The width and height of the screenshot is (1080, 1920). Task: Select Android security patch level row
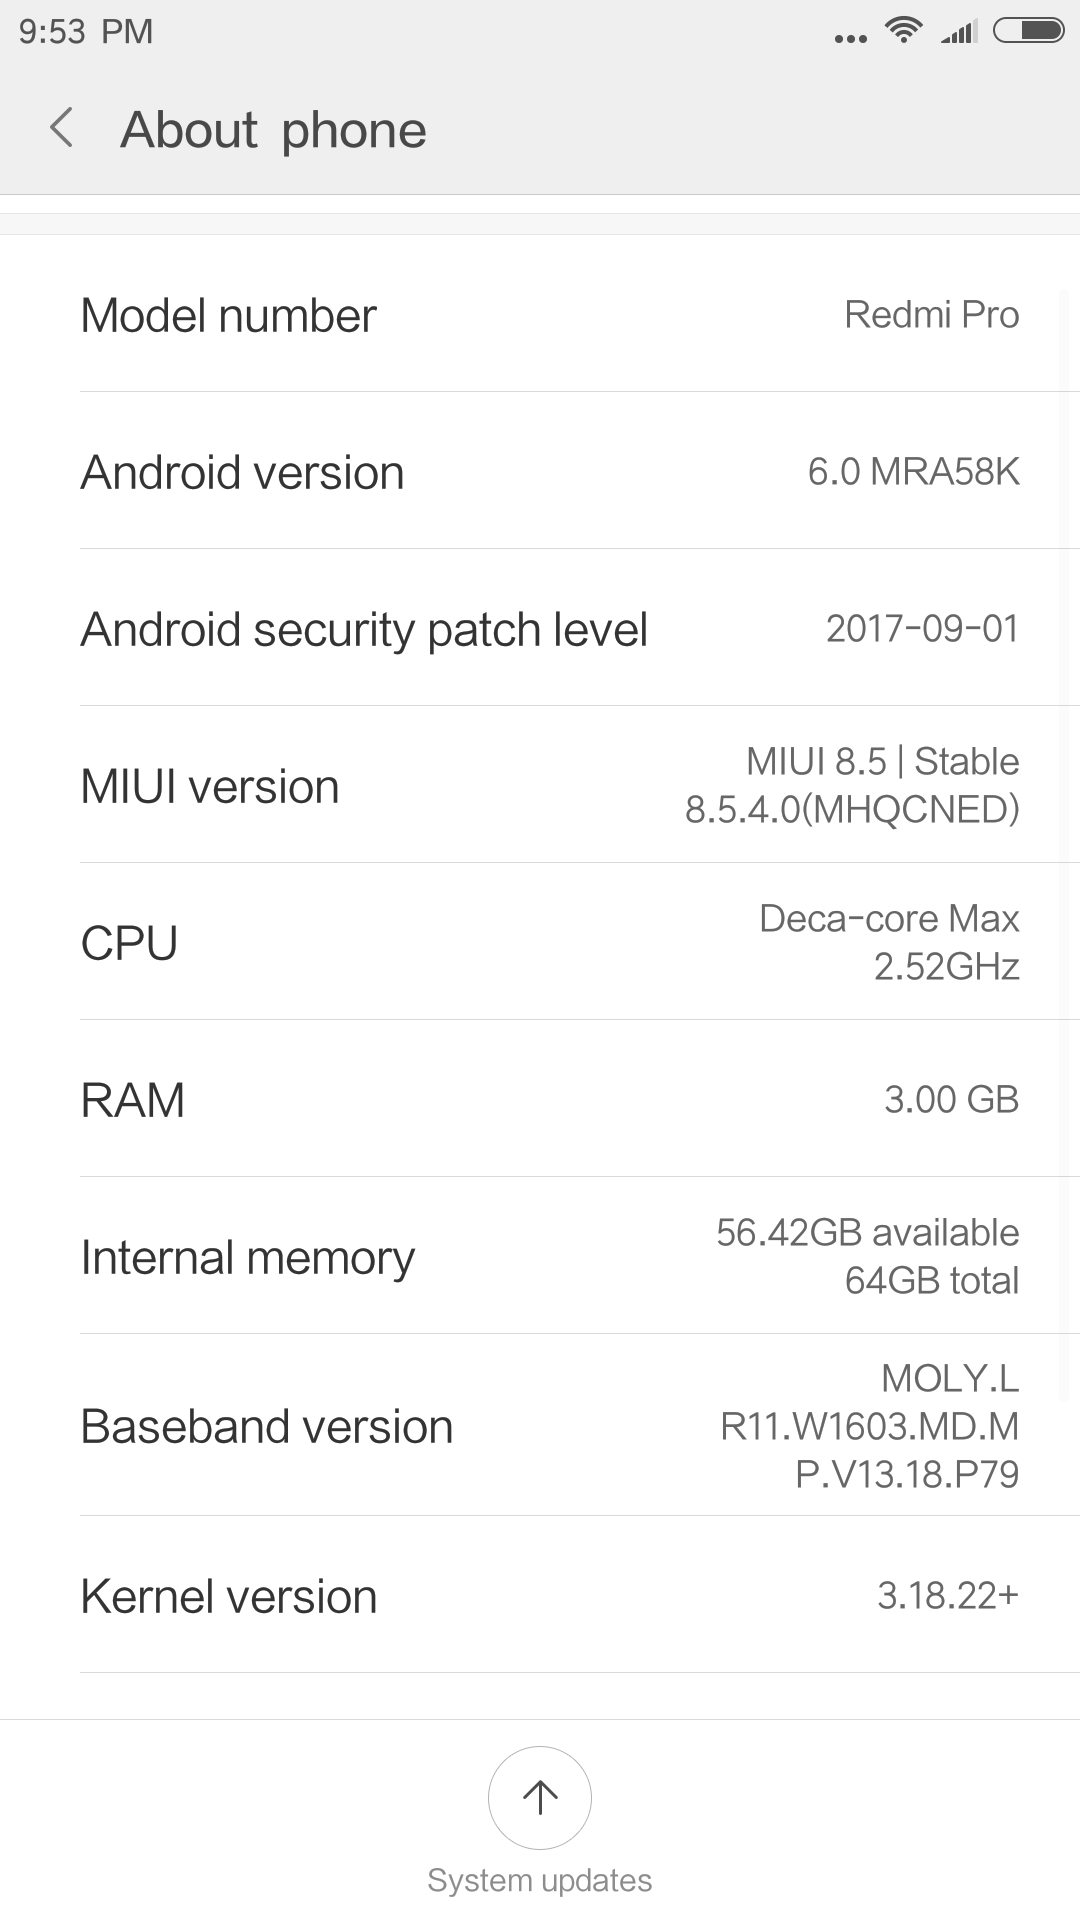[x=540, y=629]
